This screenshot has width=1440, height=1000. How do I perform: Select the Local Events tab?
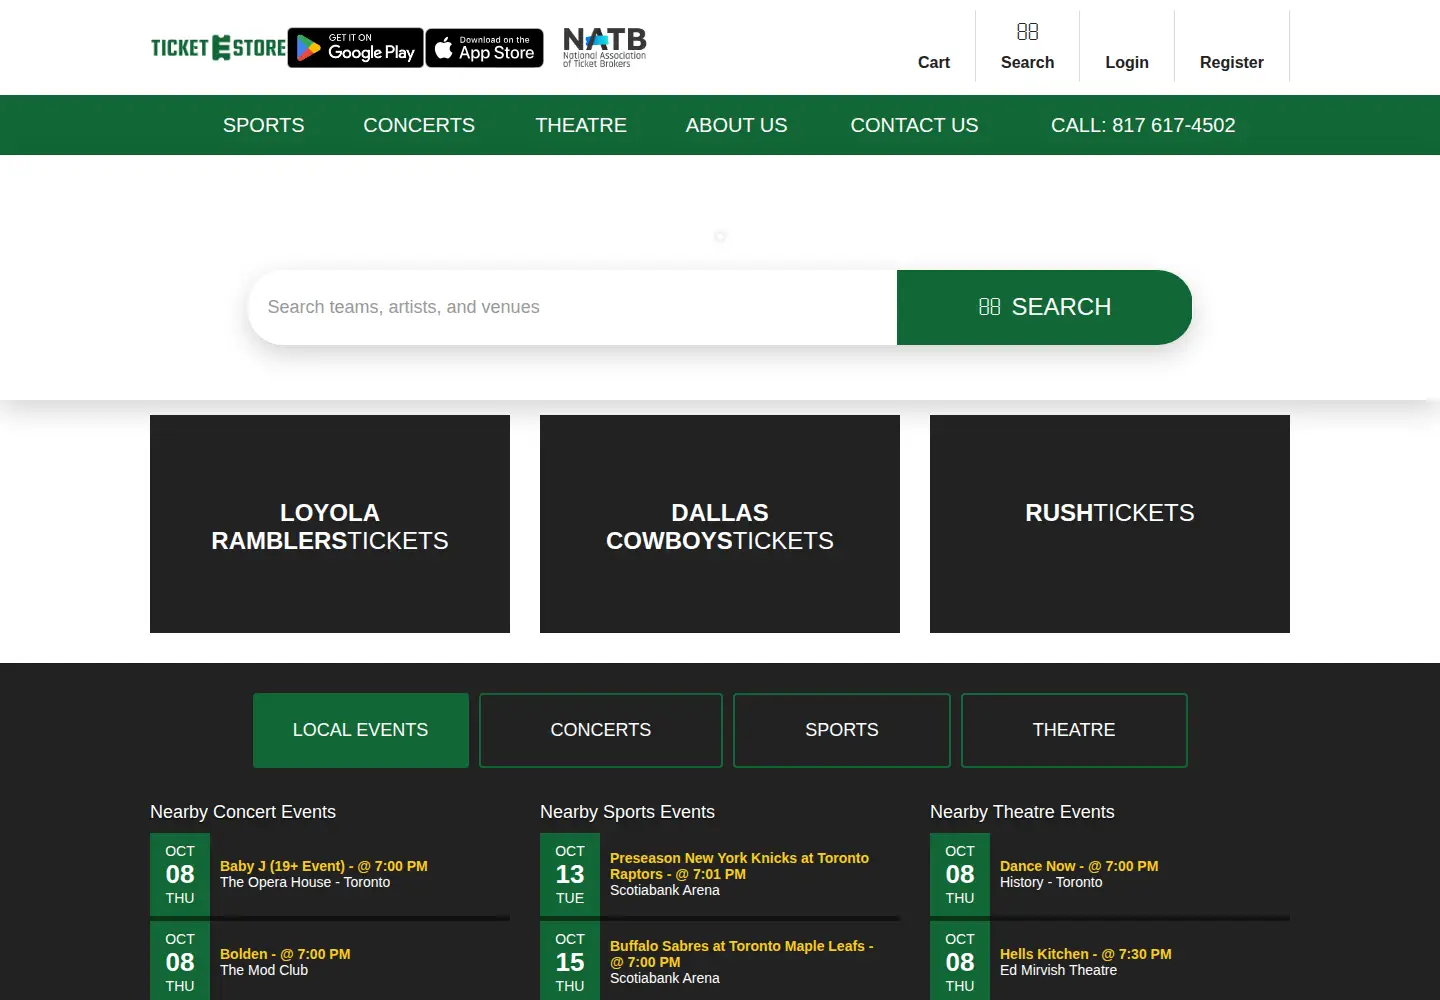[x=361, y=730]
